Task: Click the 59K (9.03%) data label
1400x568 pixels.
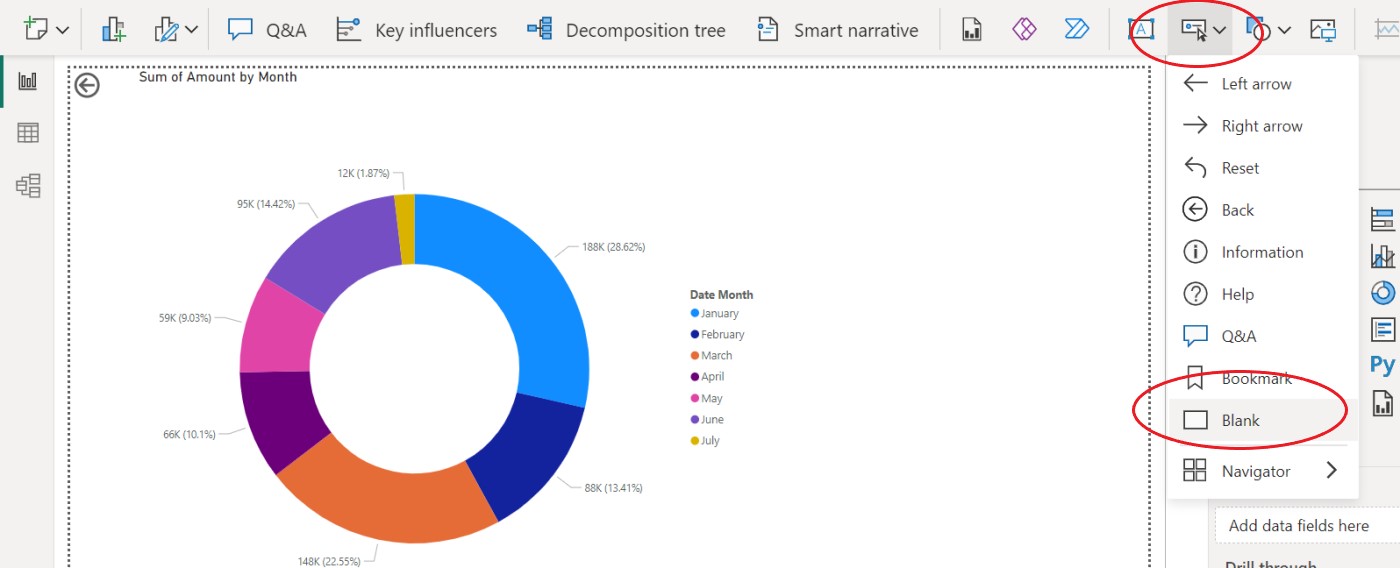Action: coord(185,318)
